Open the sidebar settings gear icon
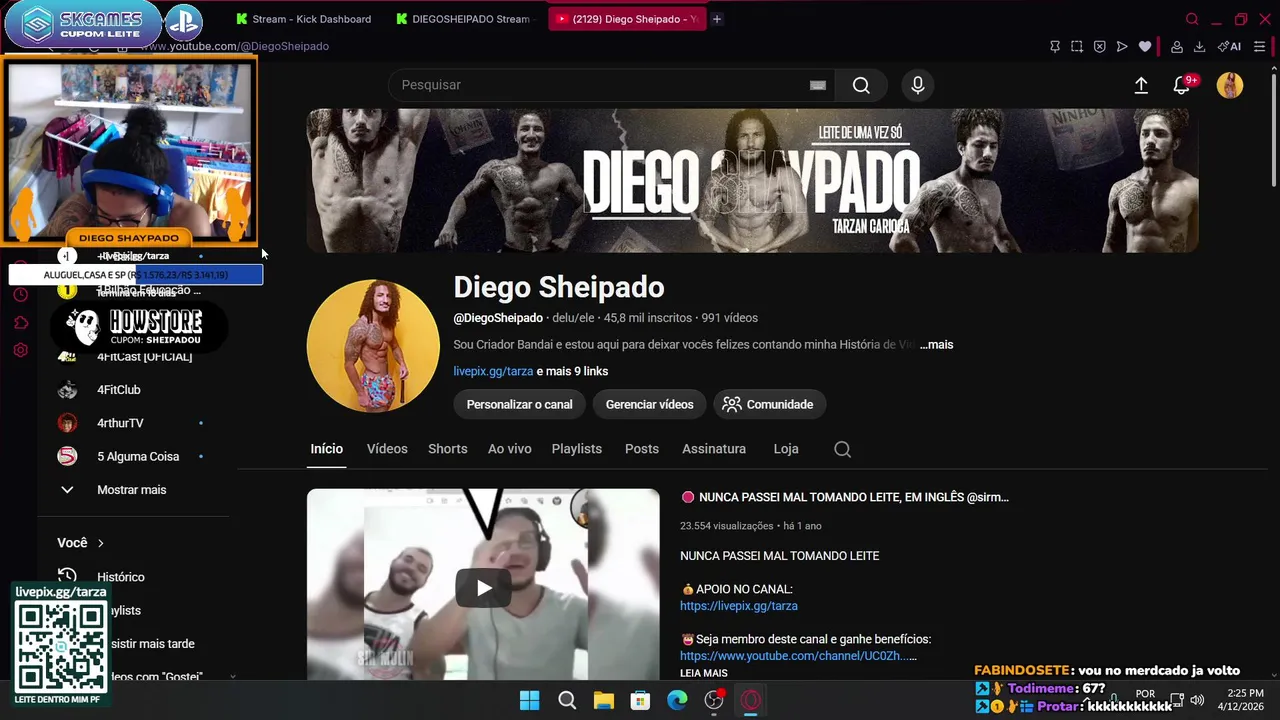Viewport: 1280px width, 720px height. [20, 351]
